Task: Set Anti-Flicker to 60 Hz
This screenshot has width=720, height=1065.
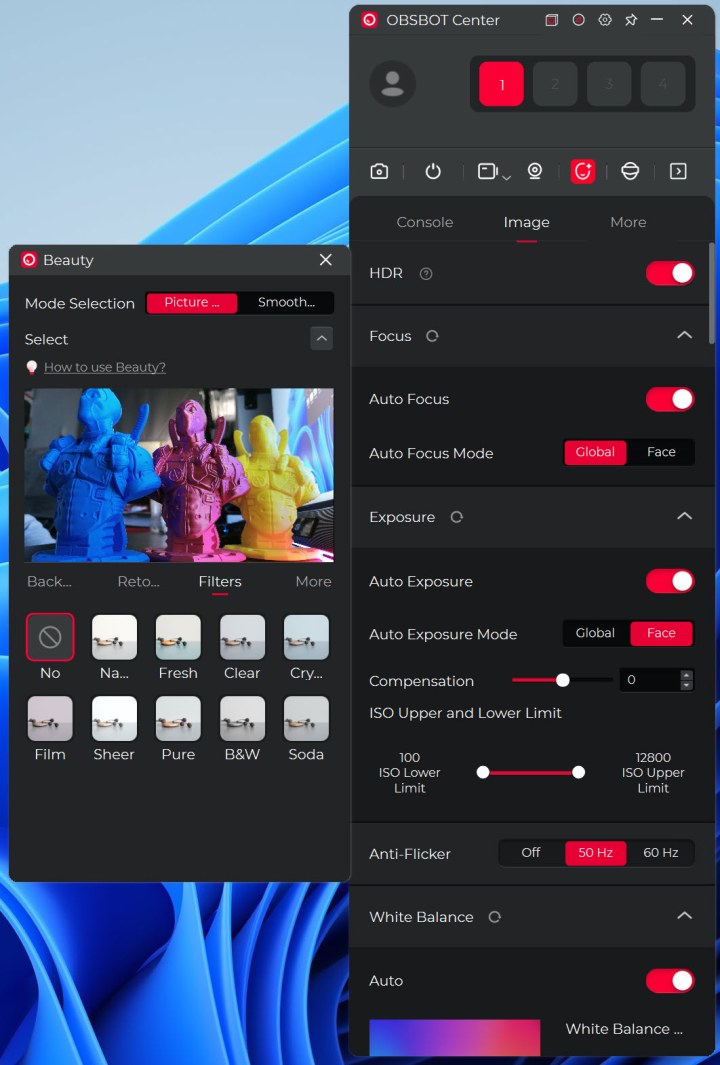Action: pyautogui.click(x=660, y=853)
